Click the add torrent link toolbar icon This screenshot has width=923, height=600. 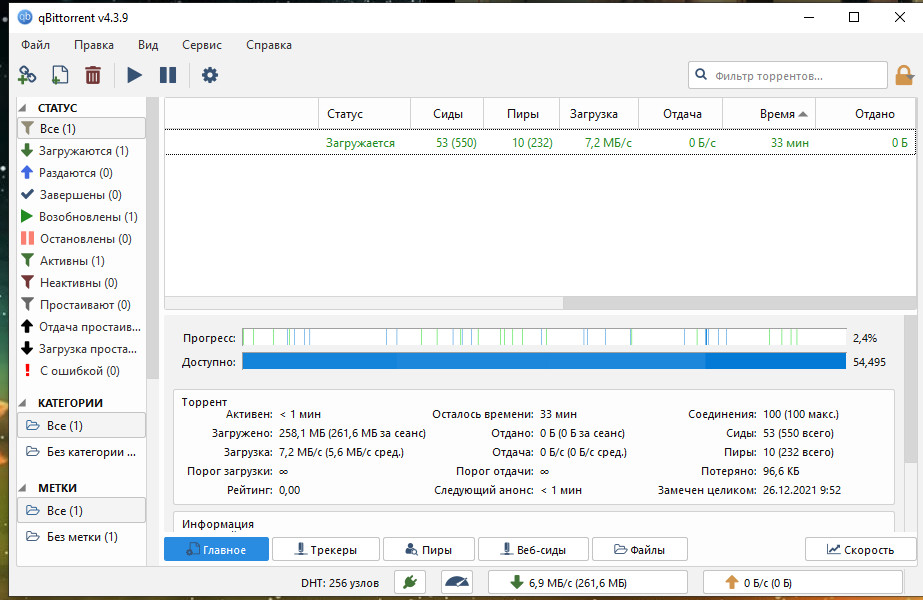click(x=27, y=75)
